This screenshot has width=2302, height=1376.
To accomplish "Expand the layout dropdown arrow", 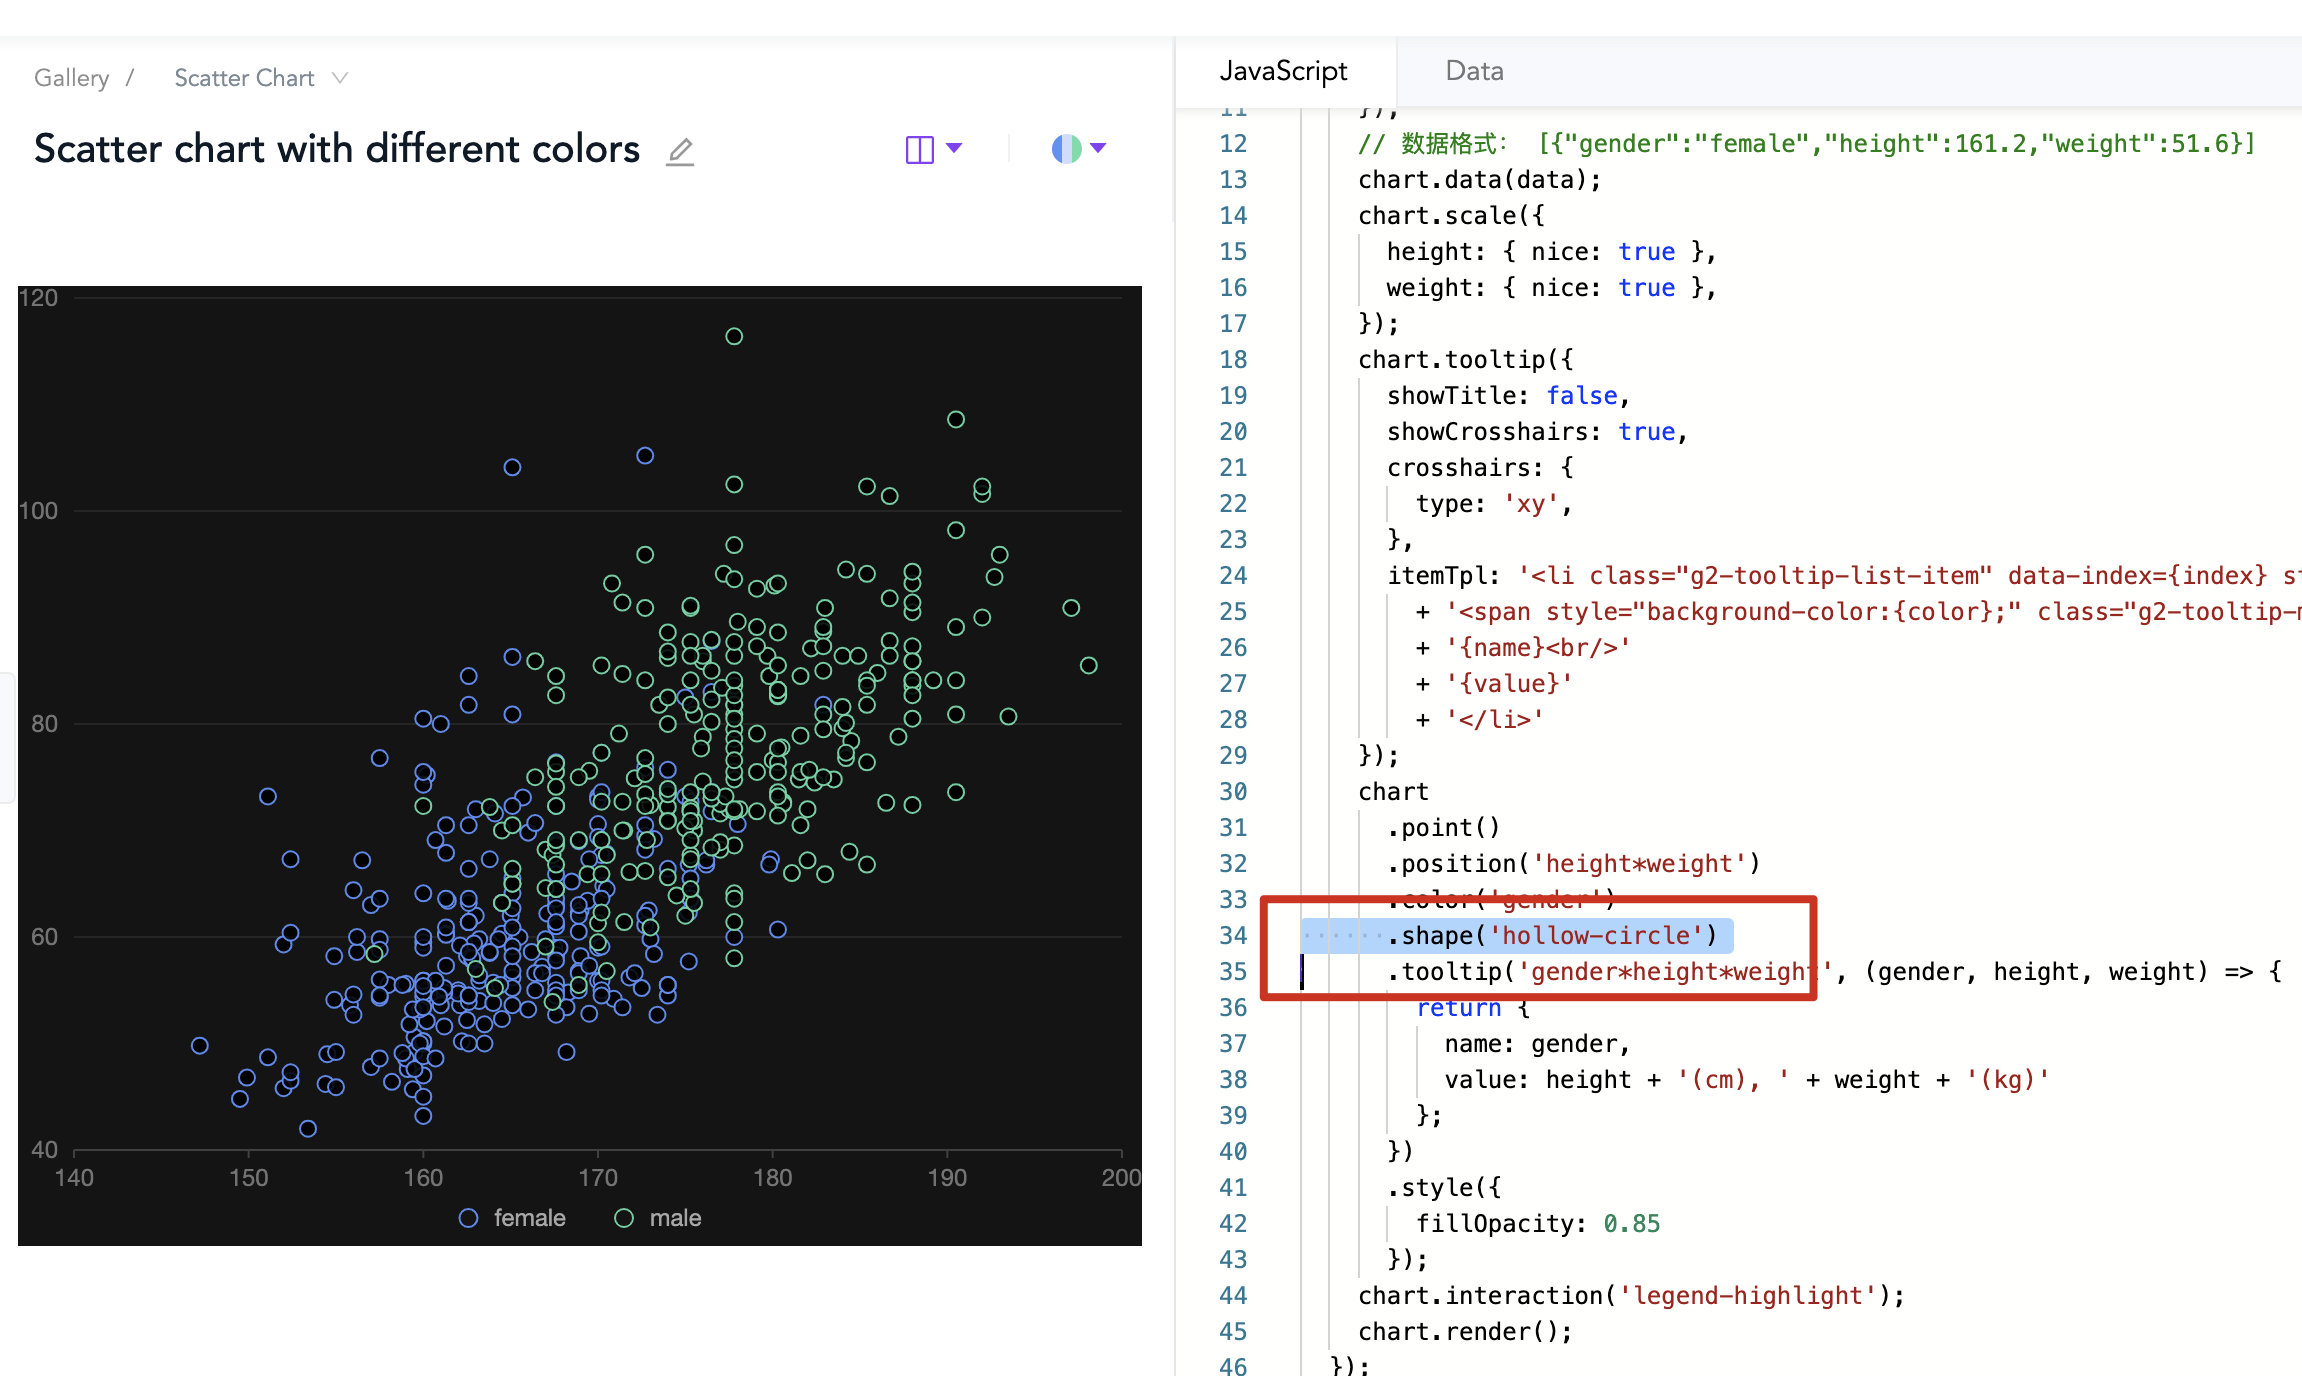I will [x=954, y=148].
